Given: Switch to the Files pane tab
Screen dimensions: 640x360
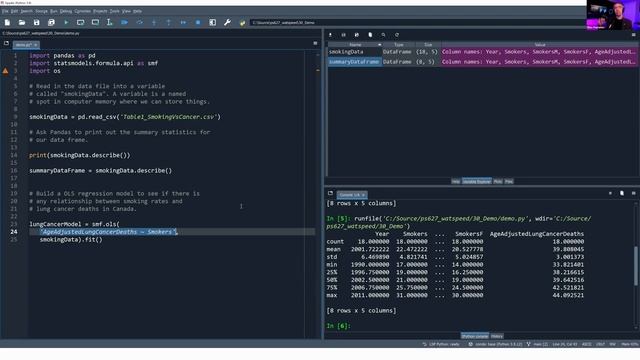Looking at the screenshot, I should click(x=509, y=181).
